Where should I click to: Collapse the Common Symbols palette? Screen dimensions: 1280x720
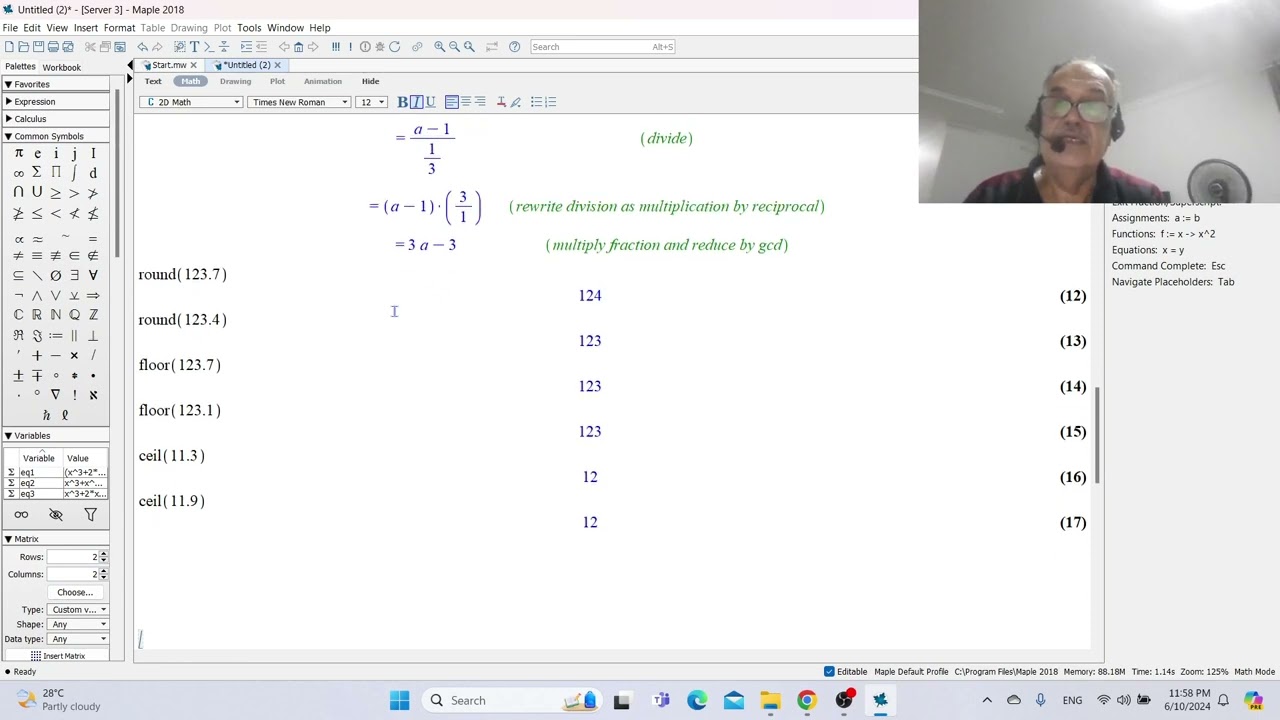(x=8, y=136)
